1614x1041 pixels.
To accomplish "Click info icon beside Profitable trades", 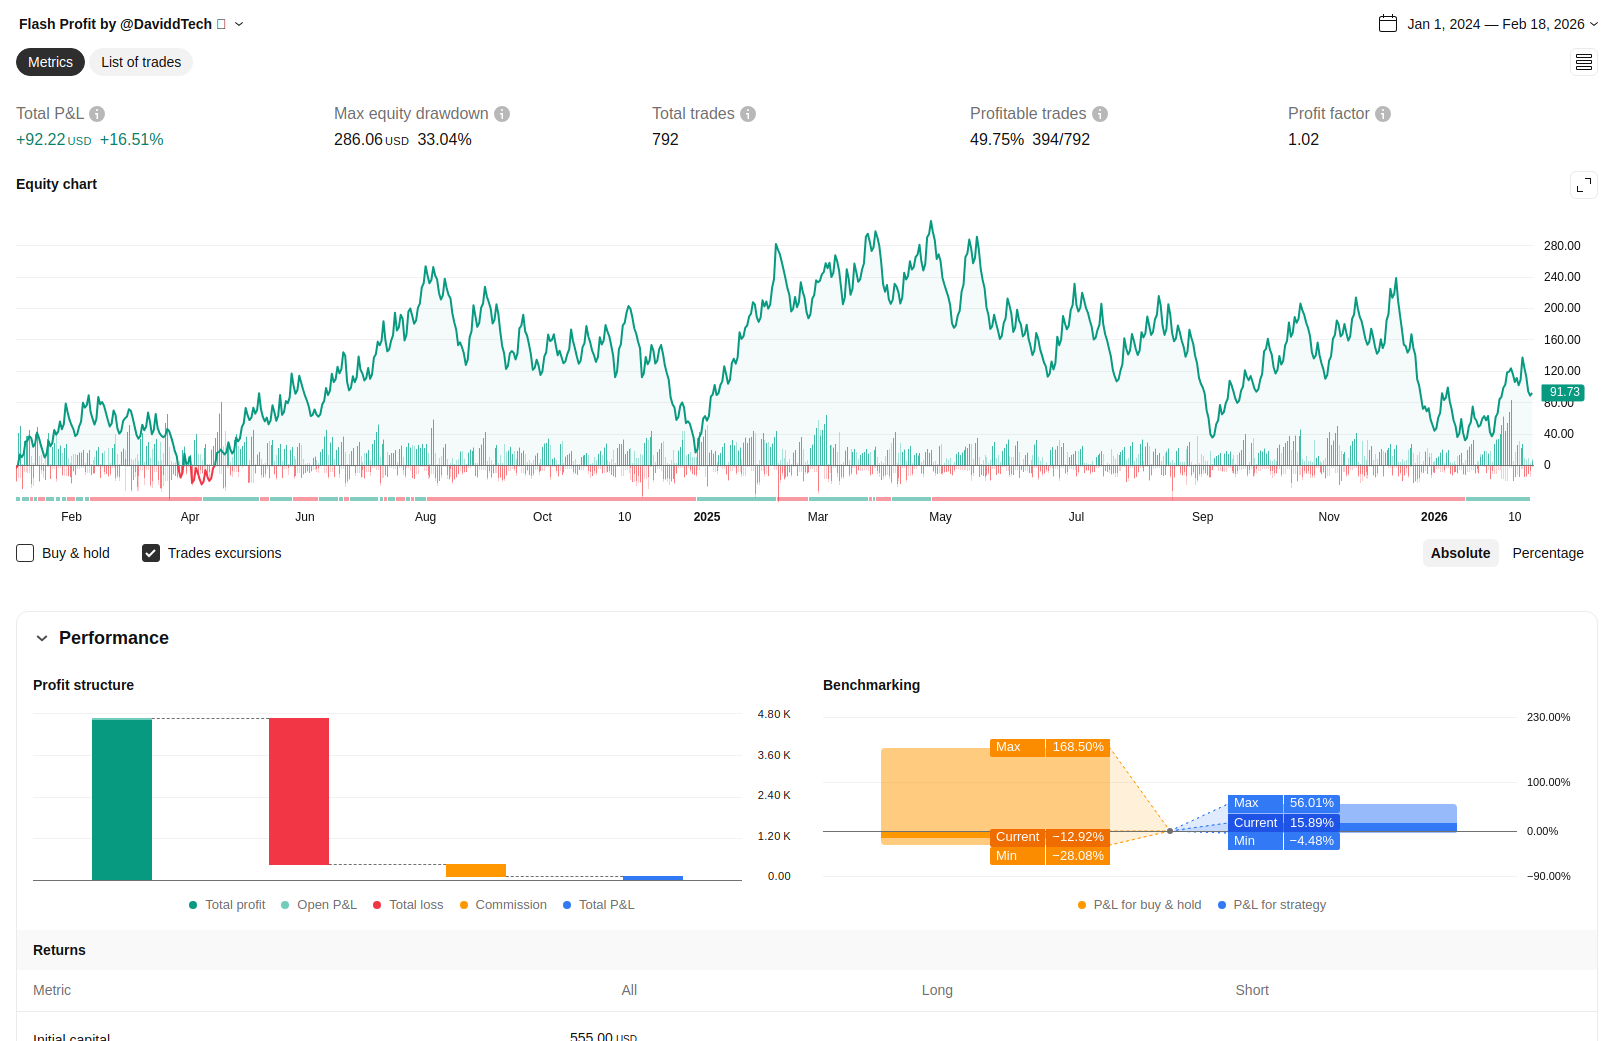I will [1100, 114].
